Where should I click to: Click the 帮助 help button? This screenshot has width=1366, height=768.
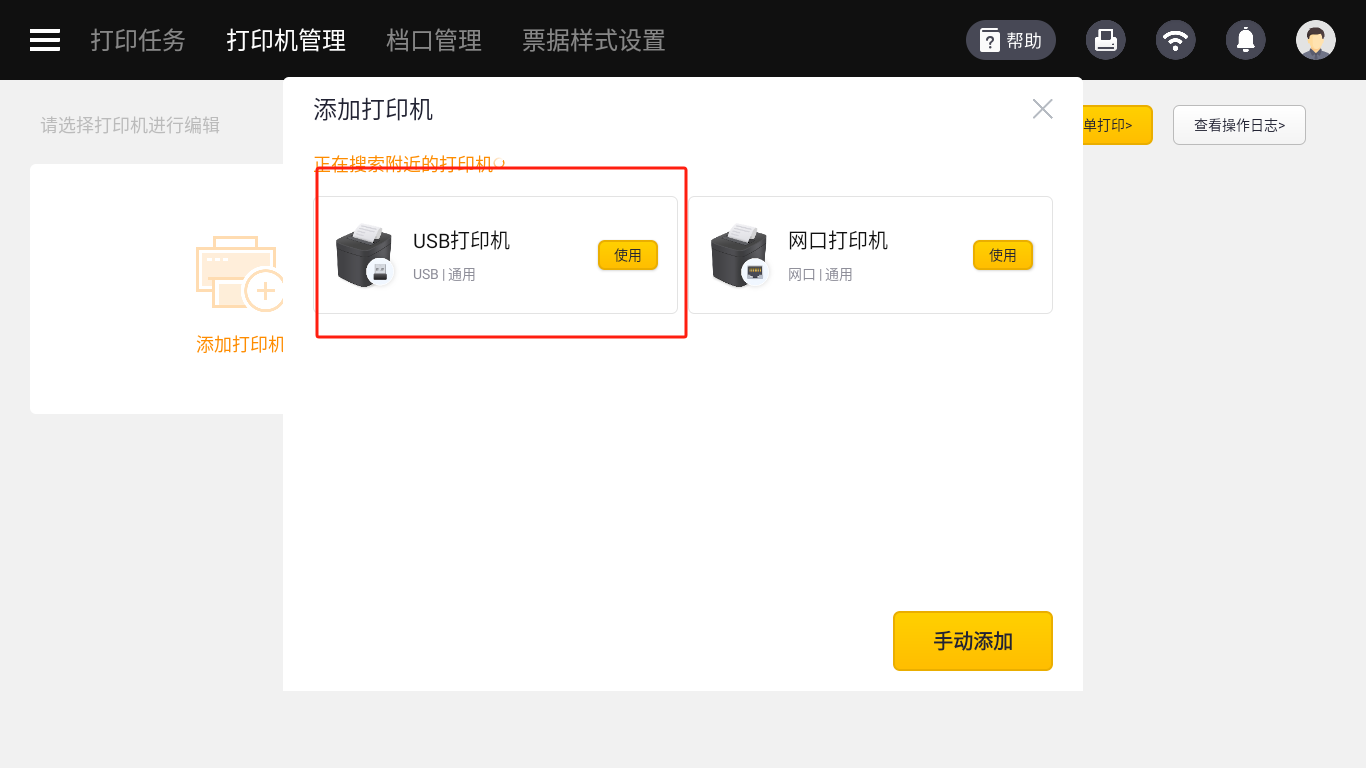1011,40
